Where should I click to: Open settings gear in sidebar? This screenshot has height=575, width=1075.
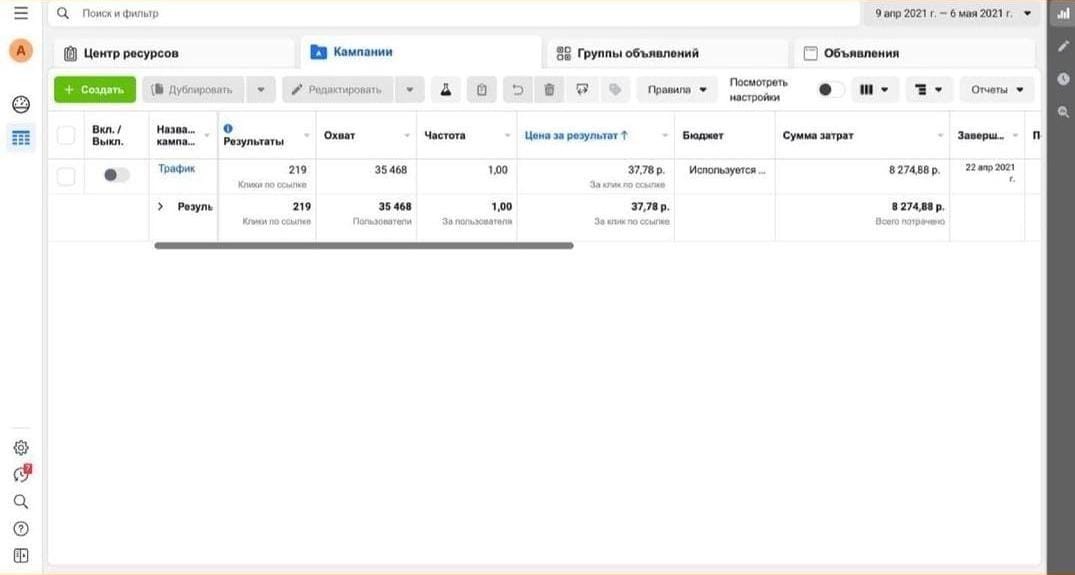[x=21, y=448]
